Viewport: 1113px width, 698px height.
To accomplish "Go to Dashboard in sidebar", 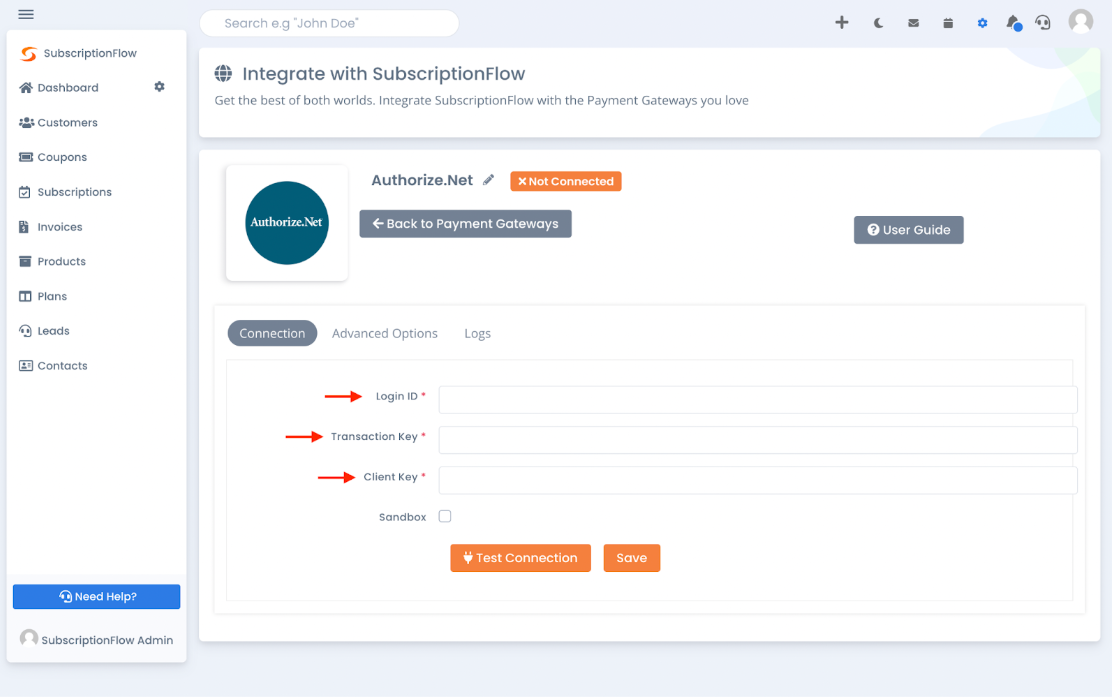I will coord(59,87).
